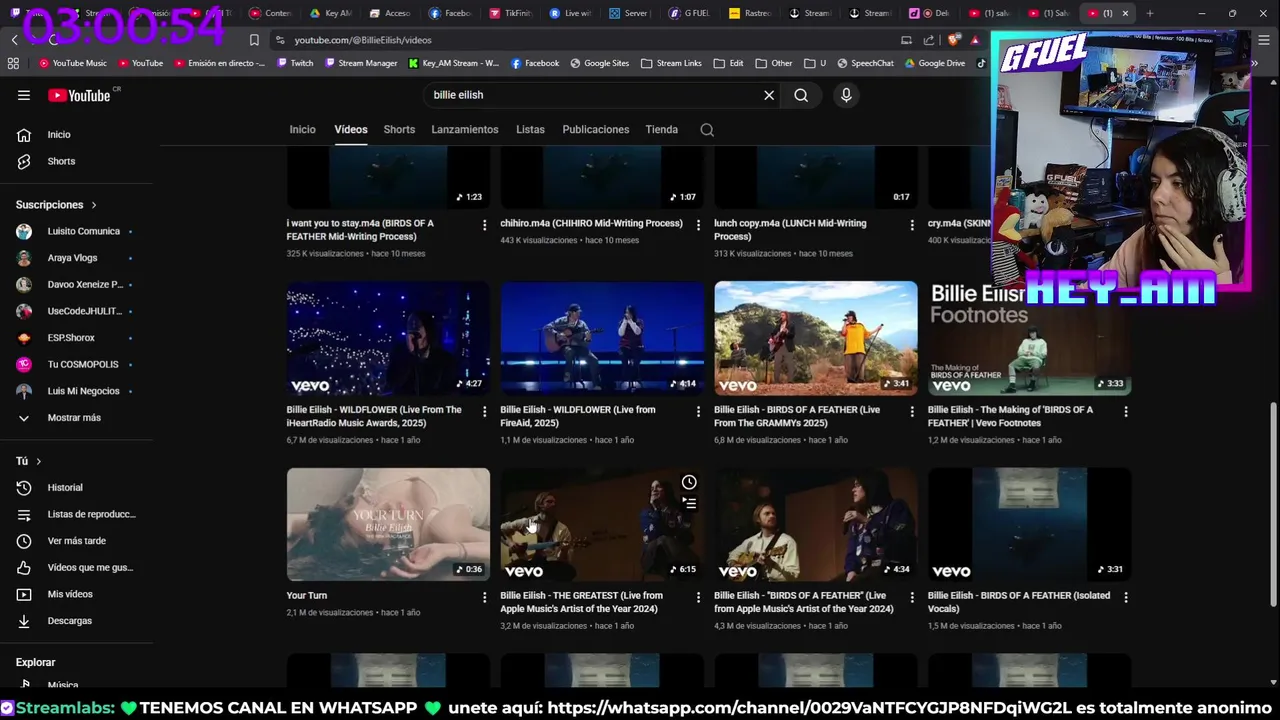Open Shorts in the sidebar
Image resolution: width=1280 pixels, height=720 pixels.
(x=61, y=161)
